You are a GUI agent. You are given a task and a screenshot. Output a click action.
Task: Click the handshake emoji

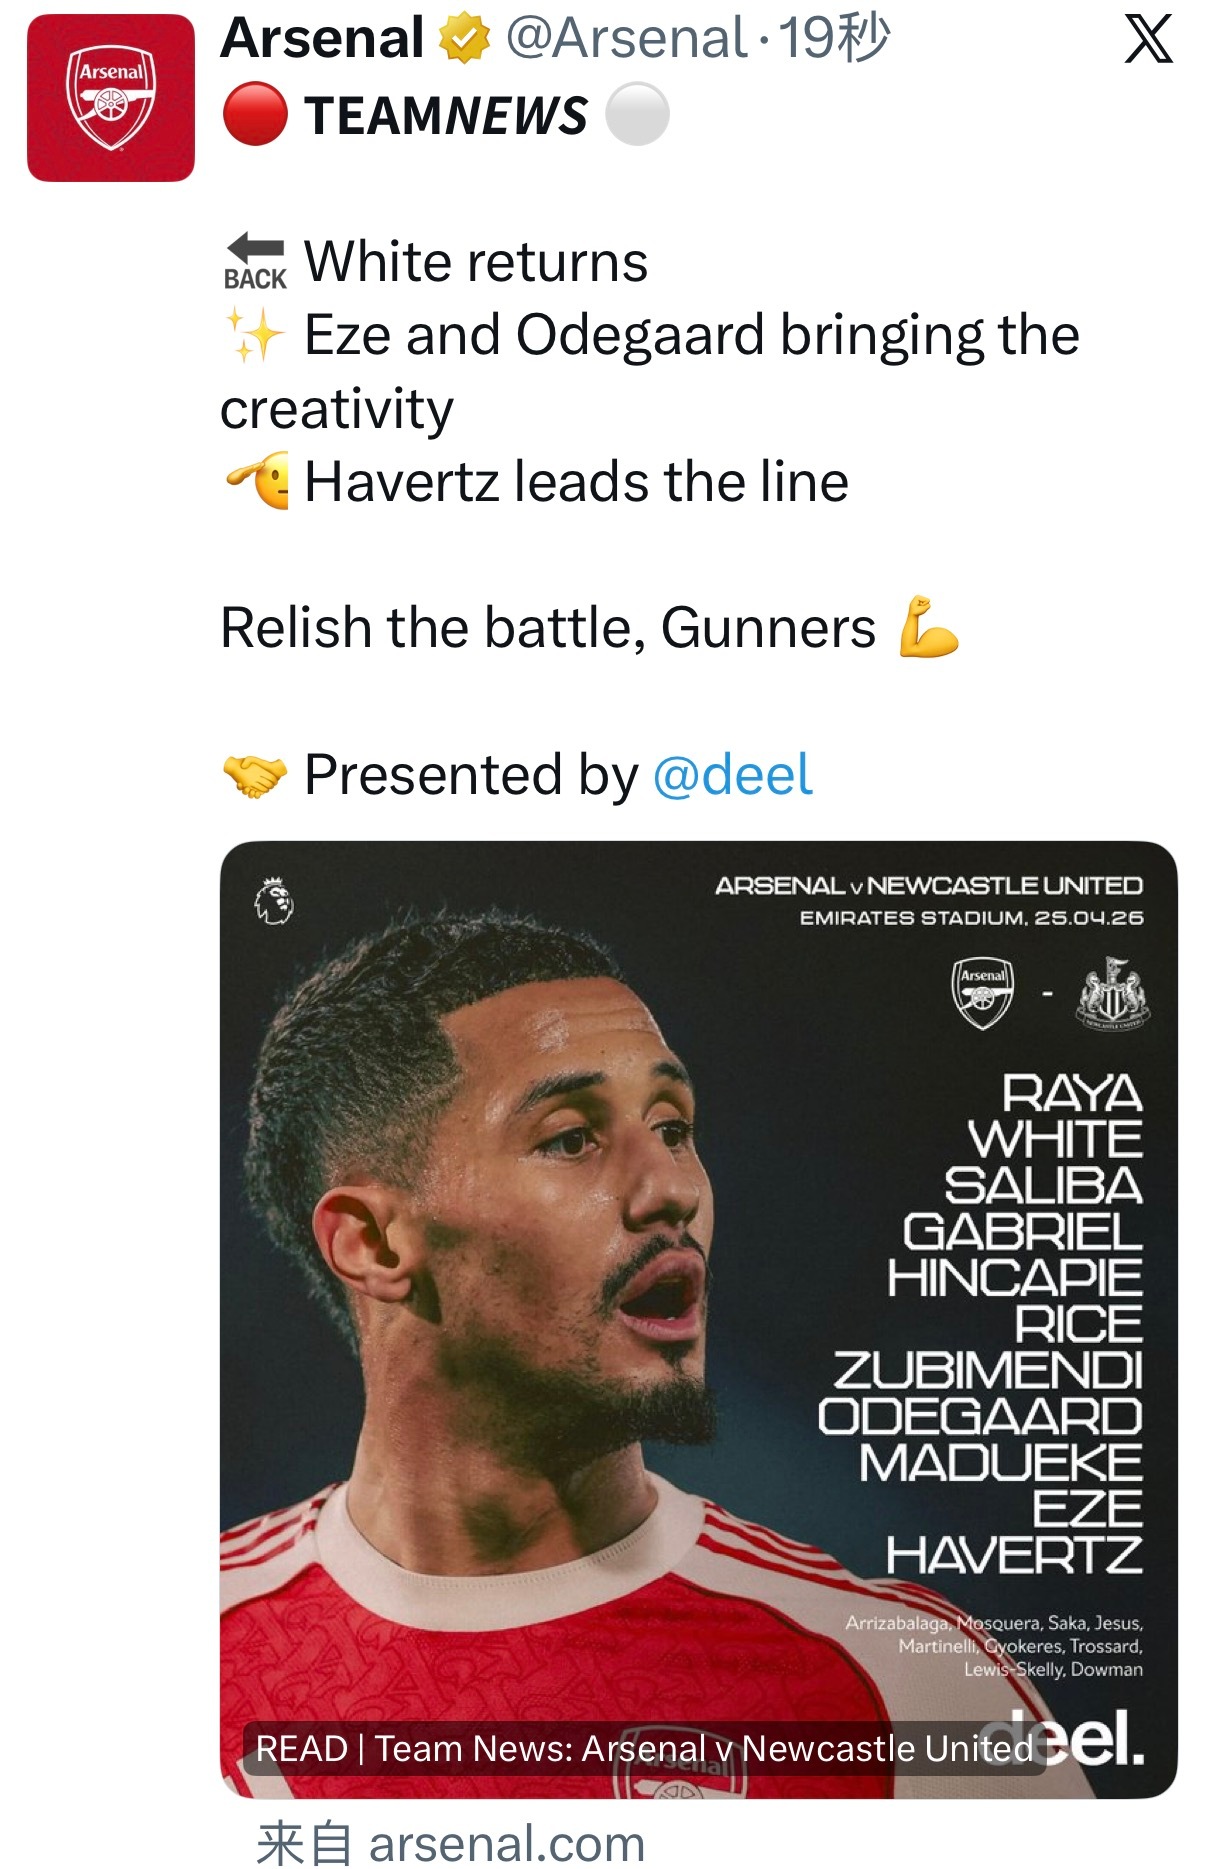[x=255, y=775]
